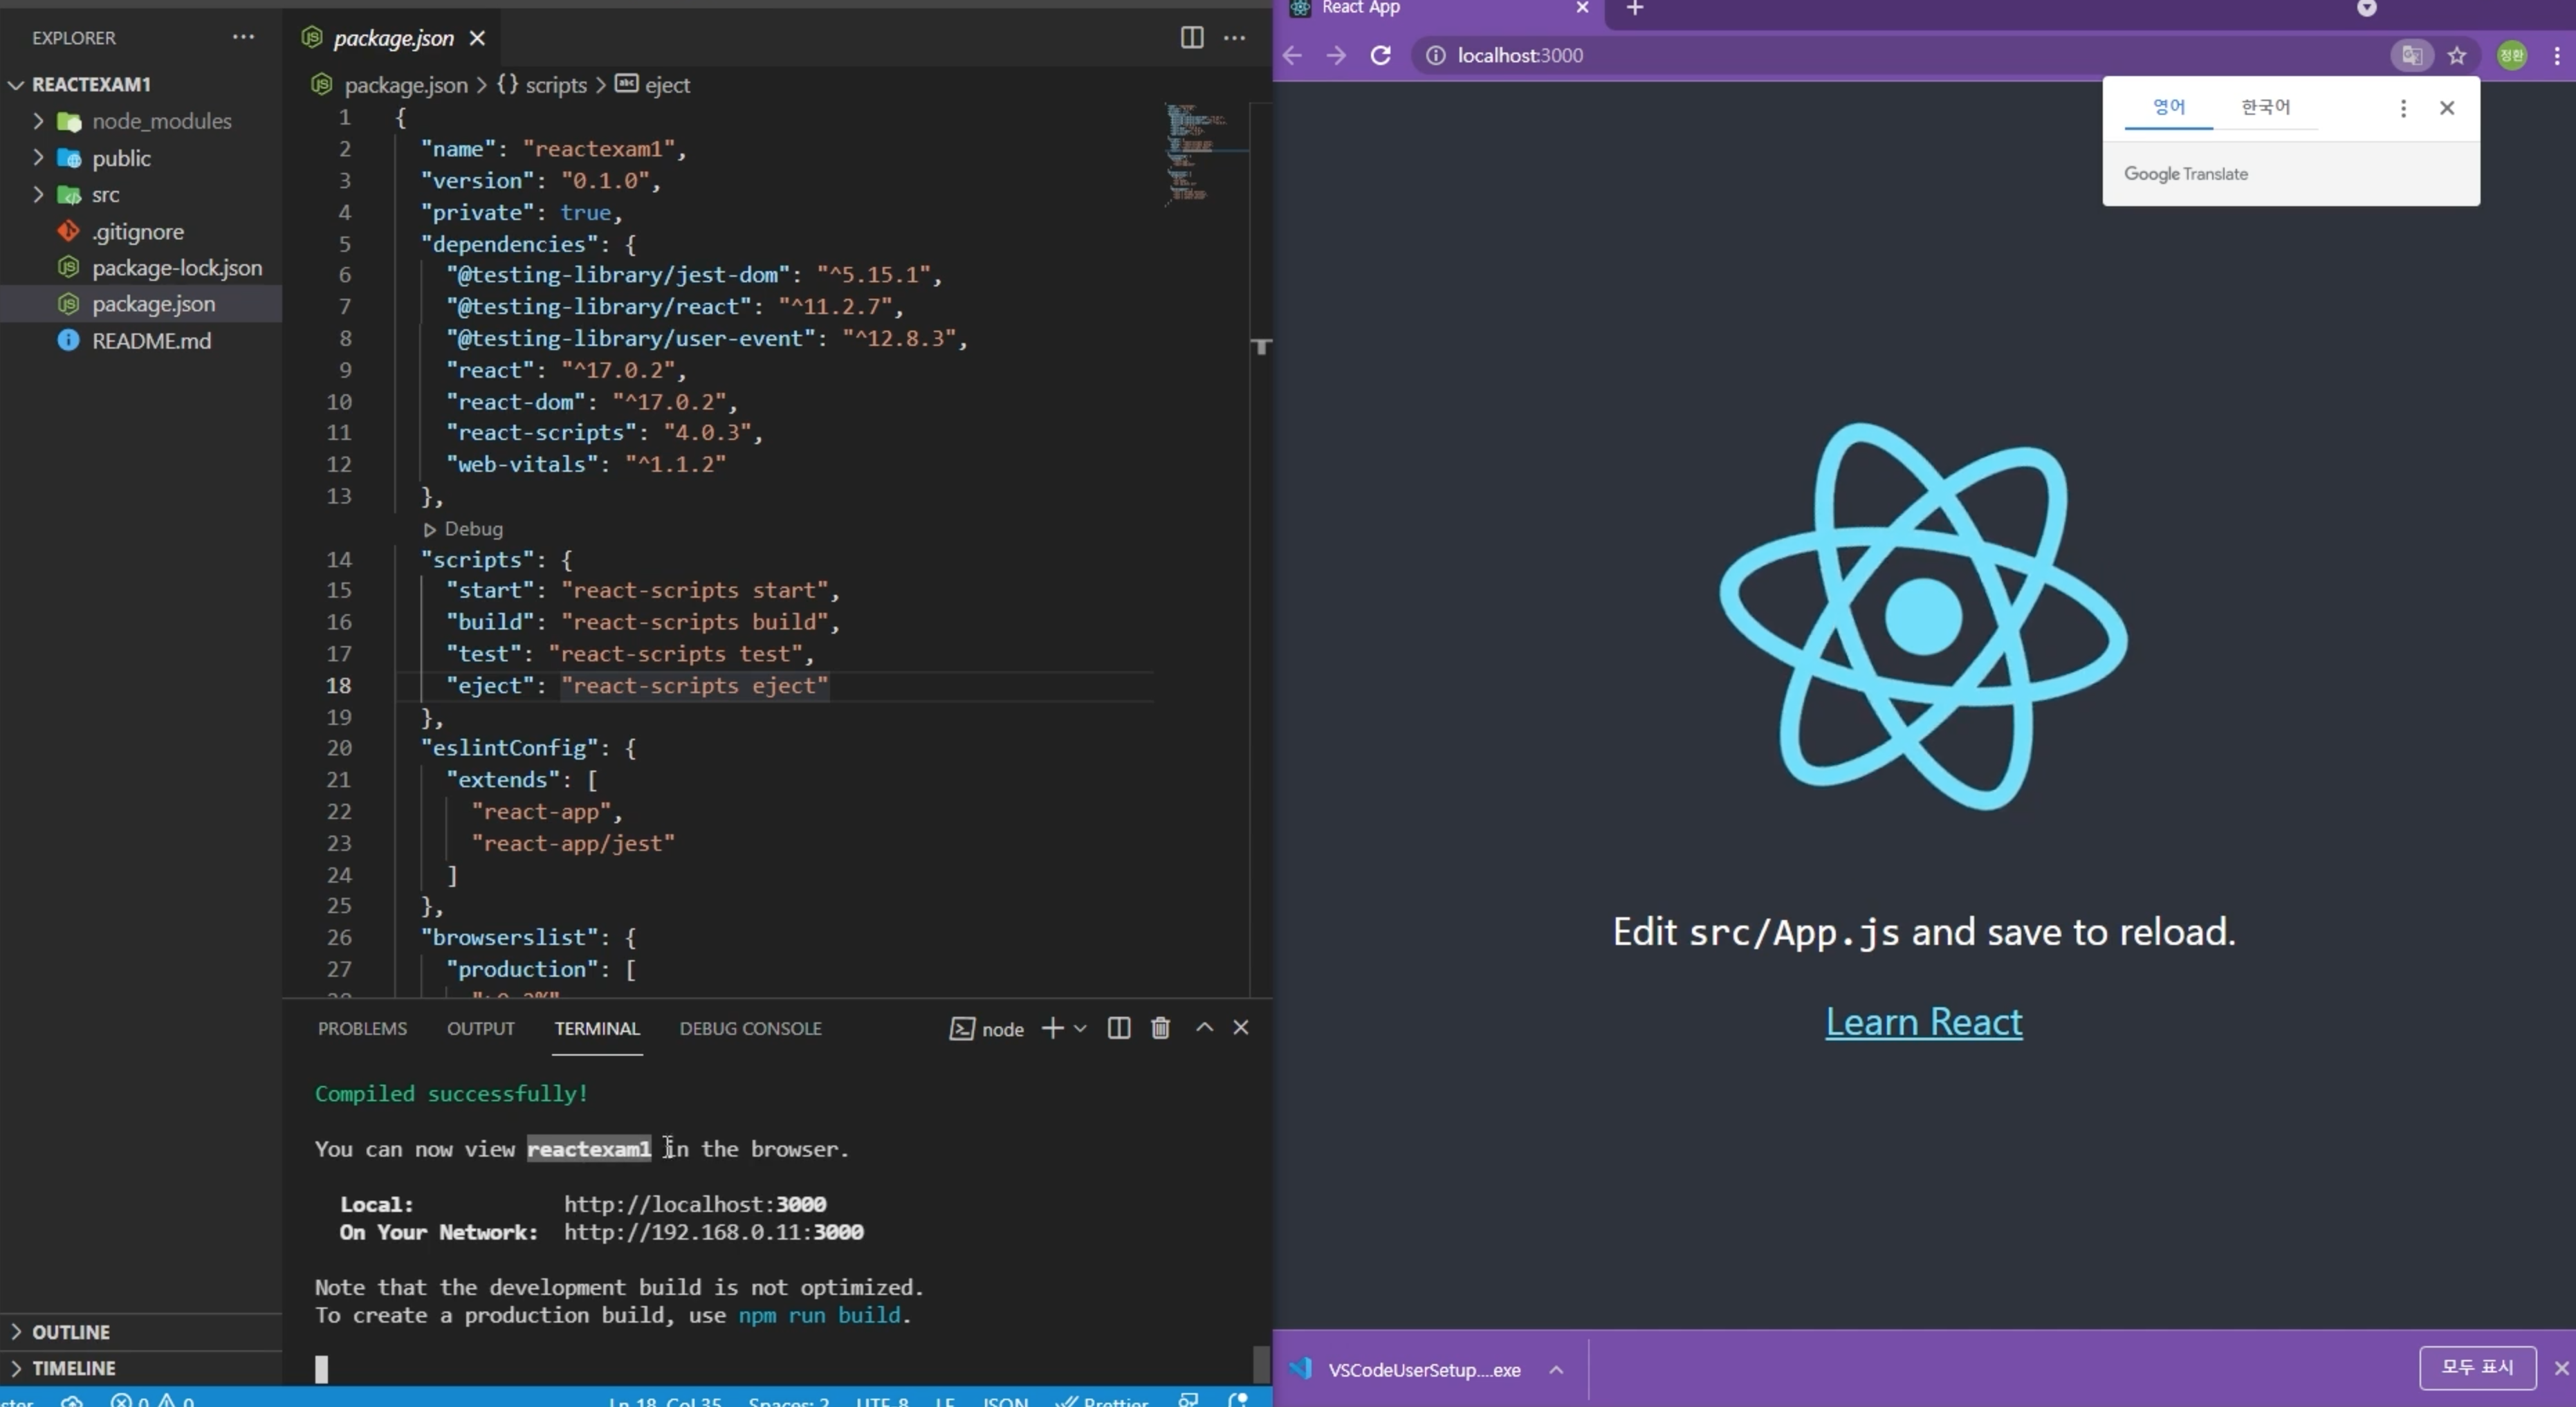Click the 모두 표시 button
This screenshot has width=2576, height=1407.
pos(2477,1367)
